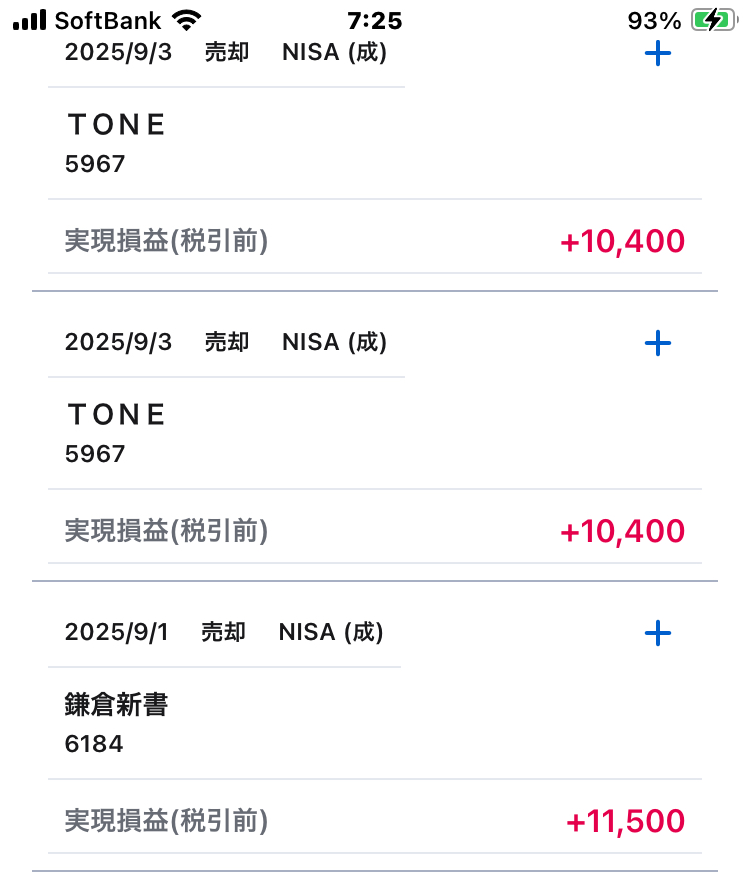Tap the charging battery icon
Screen dimensions: 750x895
713,21
